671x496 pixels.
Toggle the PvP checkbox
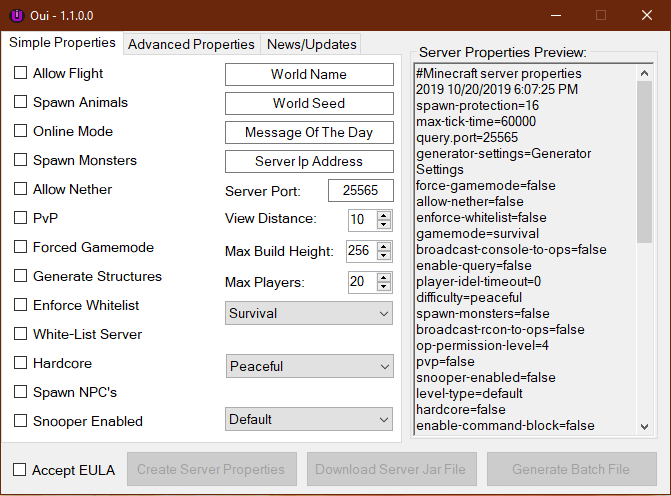20,218
